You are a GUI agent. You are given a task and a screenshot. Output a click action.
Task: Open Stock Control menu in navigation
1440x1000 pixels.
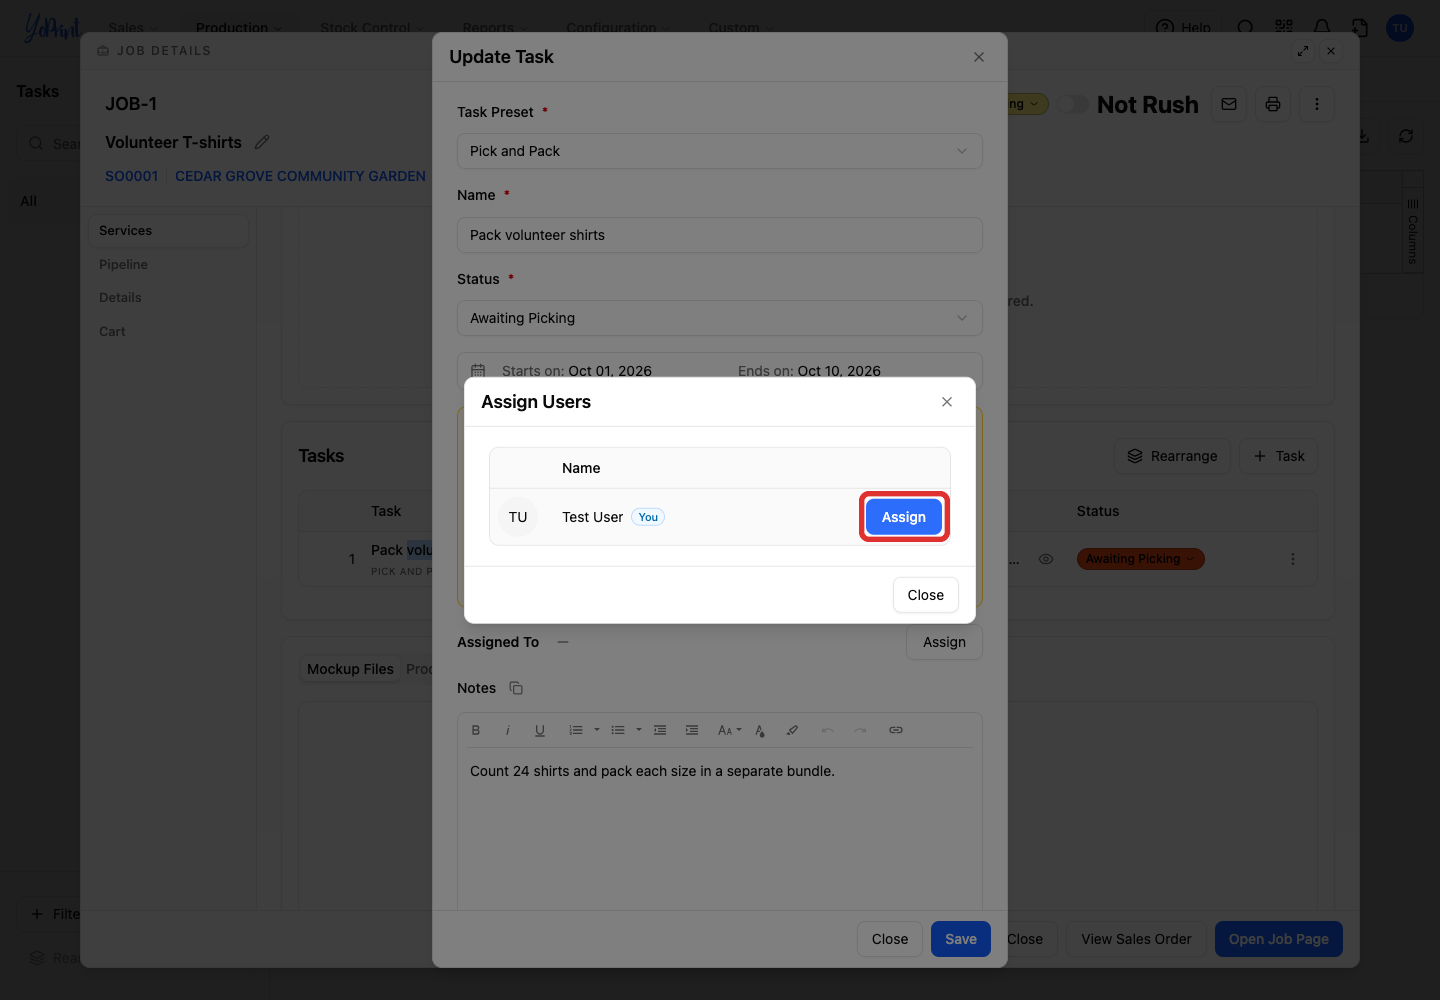pos(372,28)
